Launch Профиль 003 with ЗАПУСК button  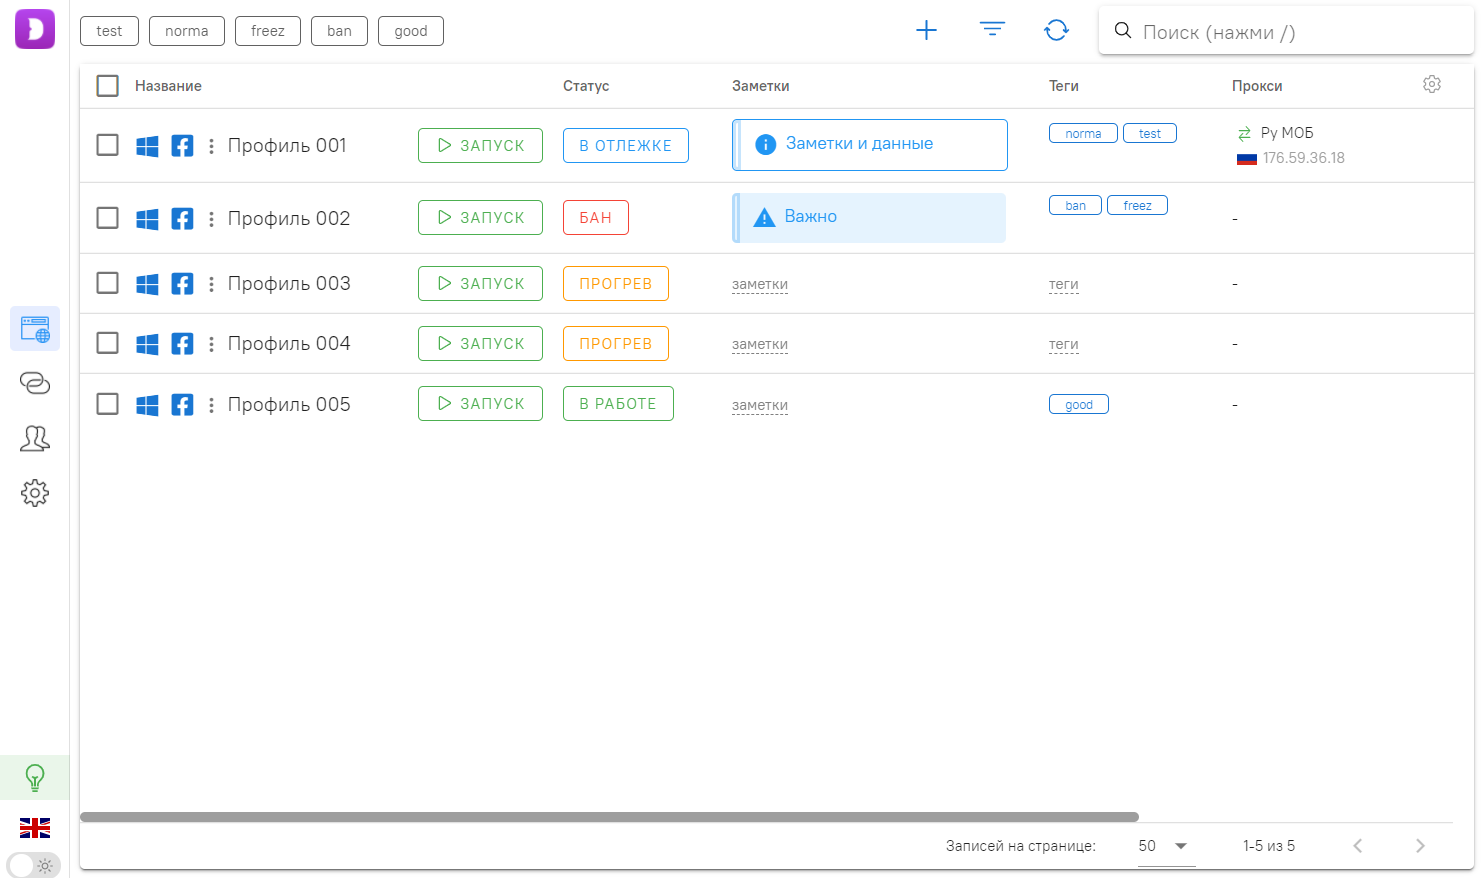coord(480,283)
